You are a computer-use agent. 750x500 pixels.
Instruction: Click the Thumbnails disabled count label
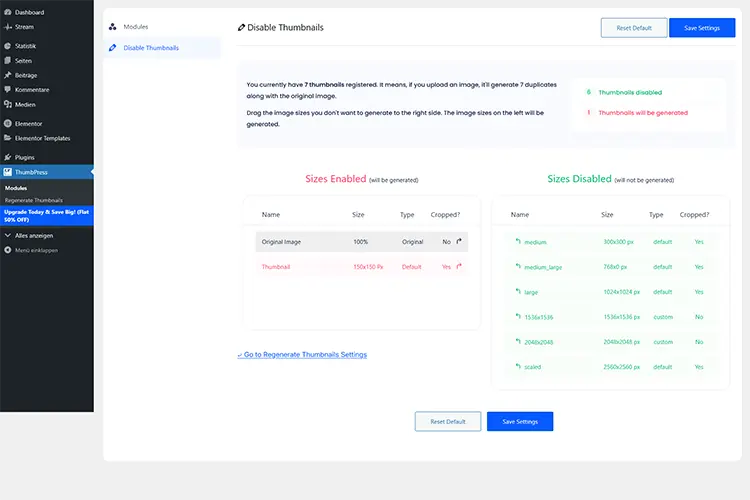tap(630, 92)
